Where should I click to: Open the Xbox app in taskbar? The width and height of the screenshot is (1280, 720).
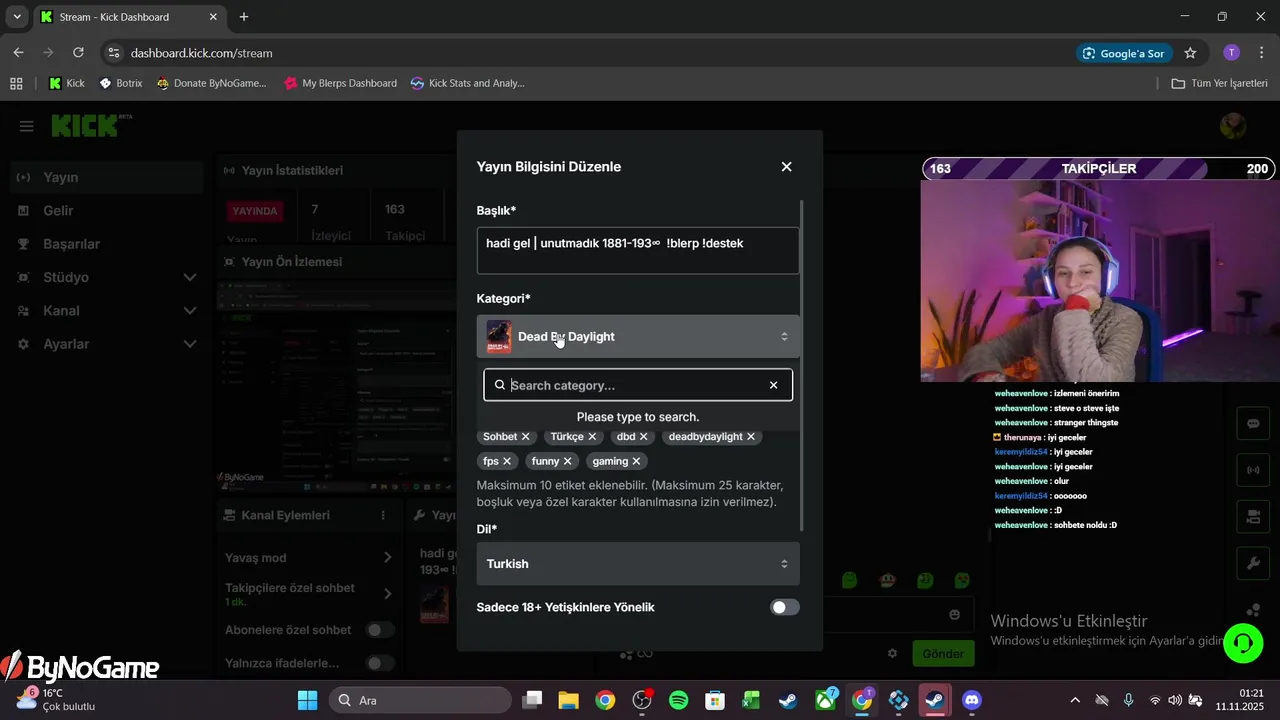click(826, 700)
